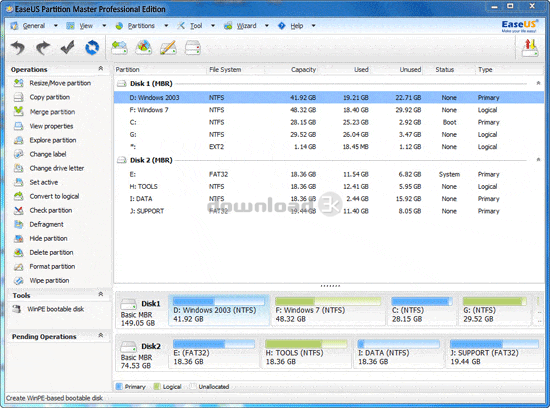Open the General menu dropdown arrow
This screenshot has height=408, width=550.
[55, 26]
